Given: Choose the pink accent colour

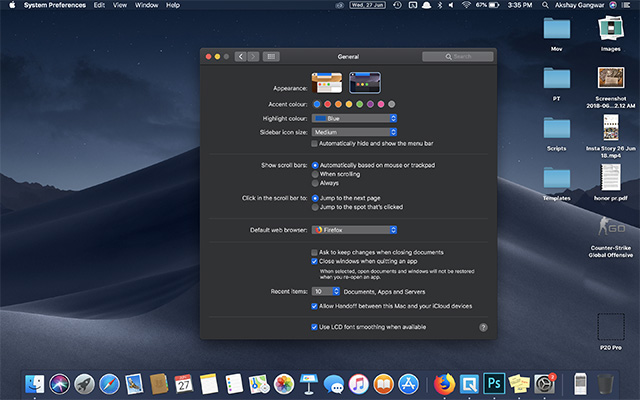Looking at the screenshot, I should (381, 104).
